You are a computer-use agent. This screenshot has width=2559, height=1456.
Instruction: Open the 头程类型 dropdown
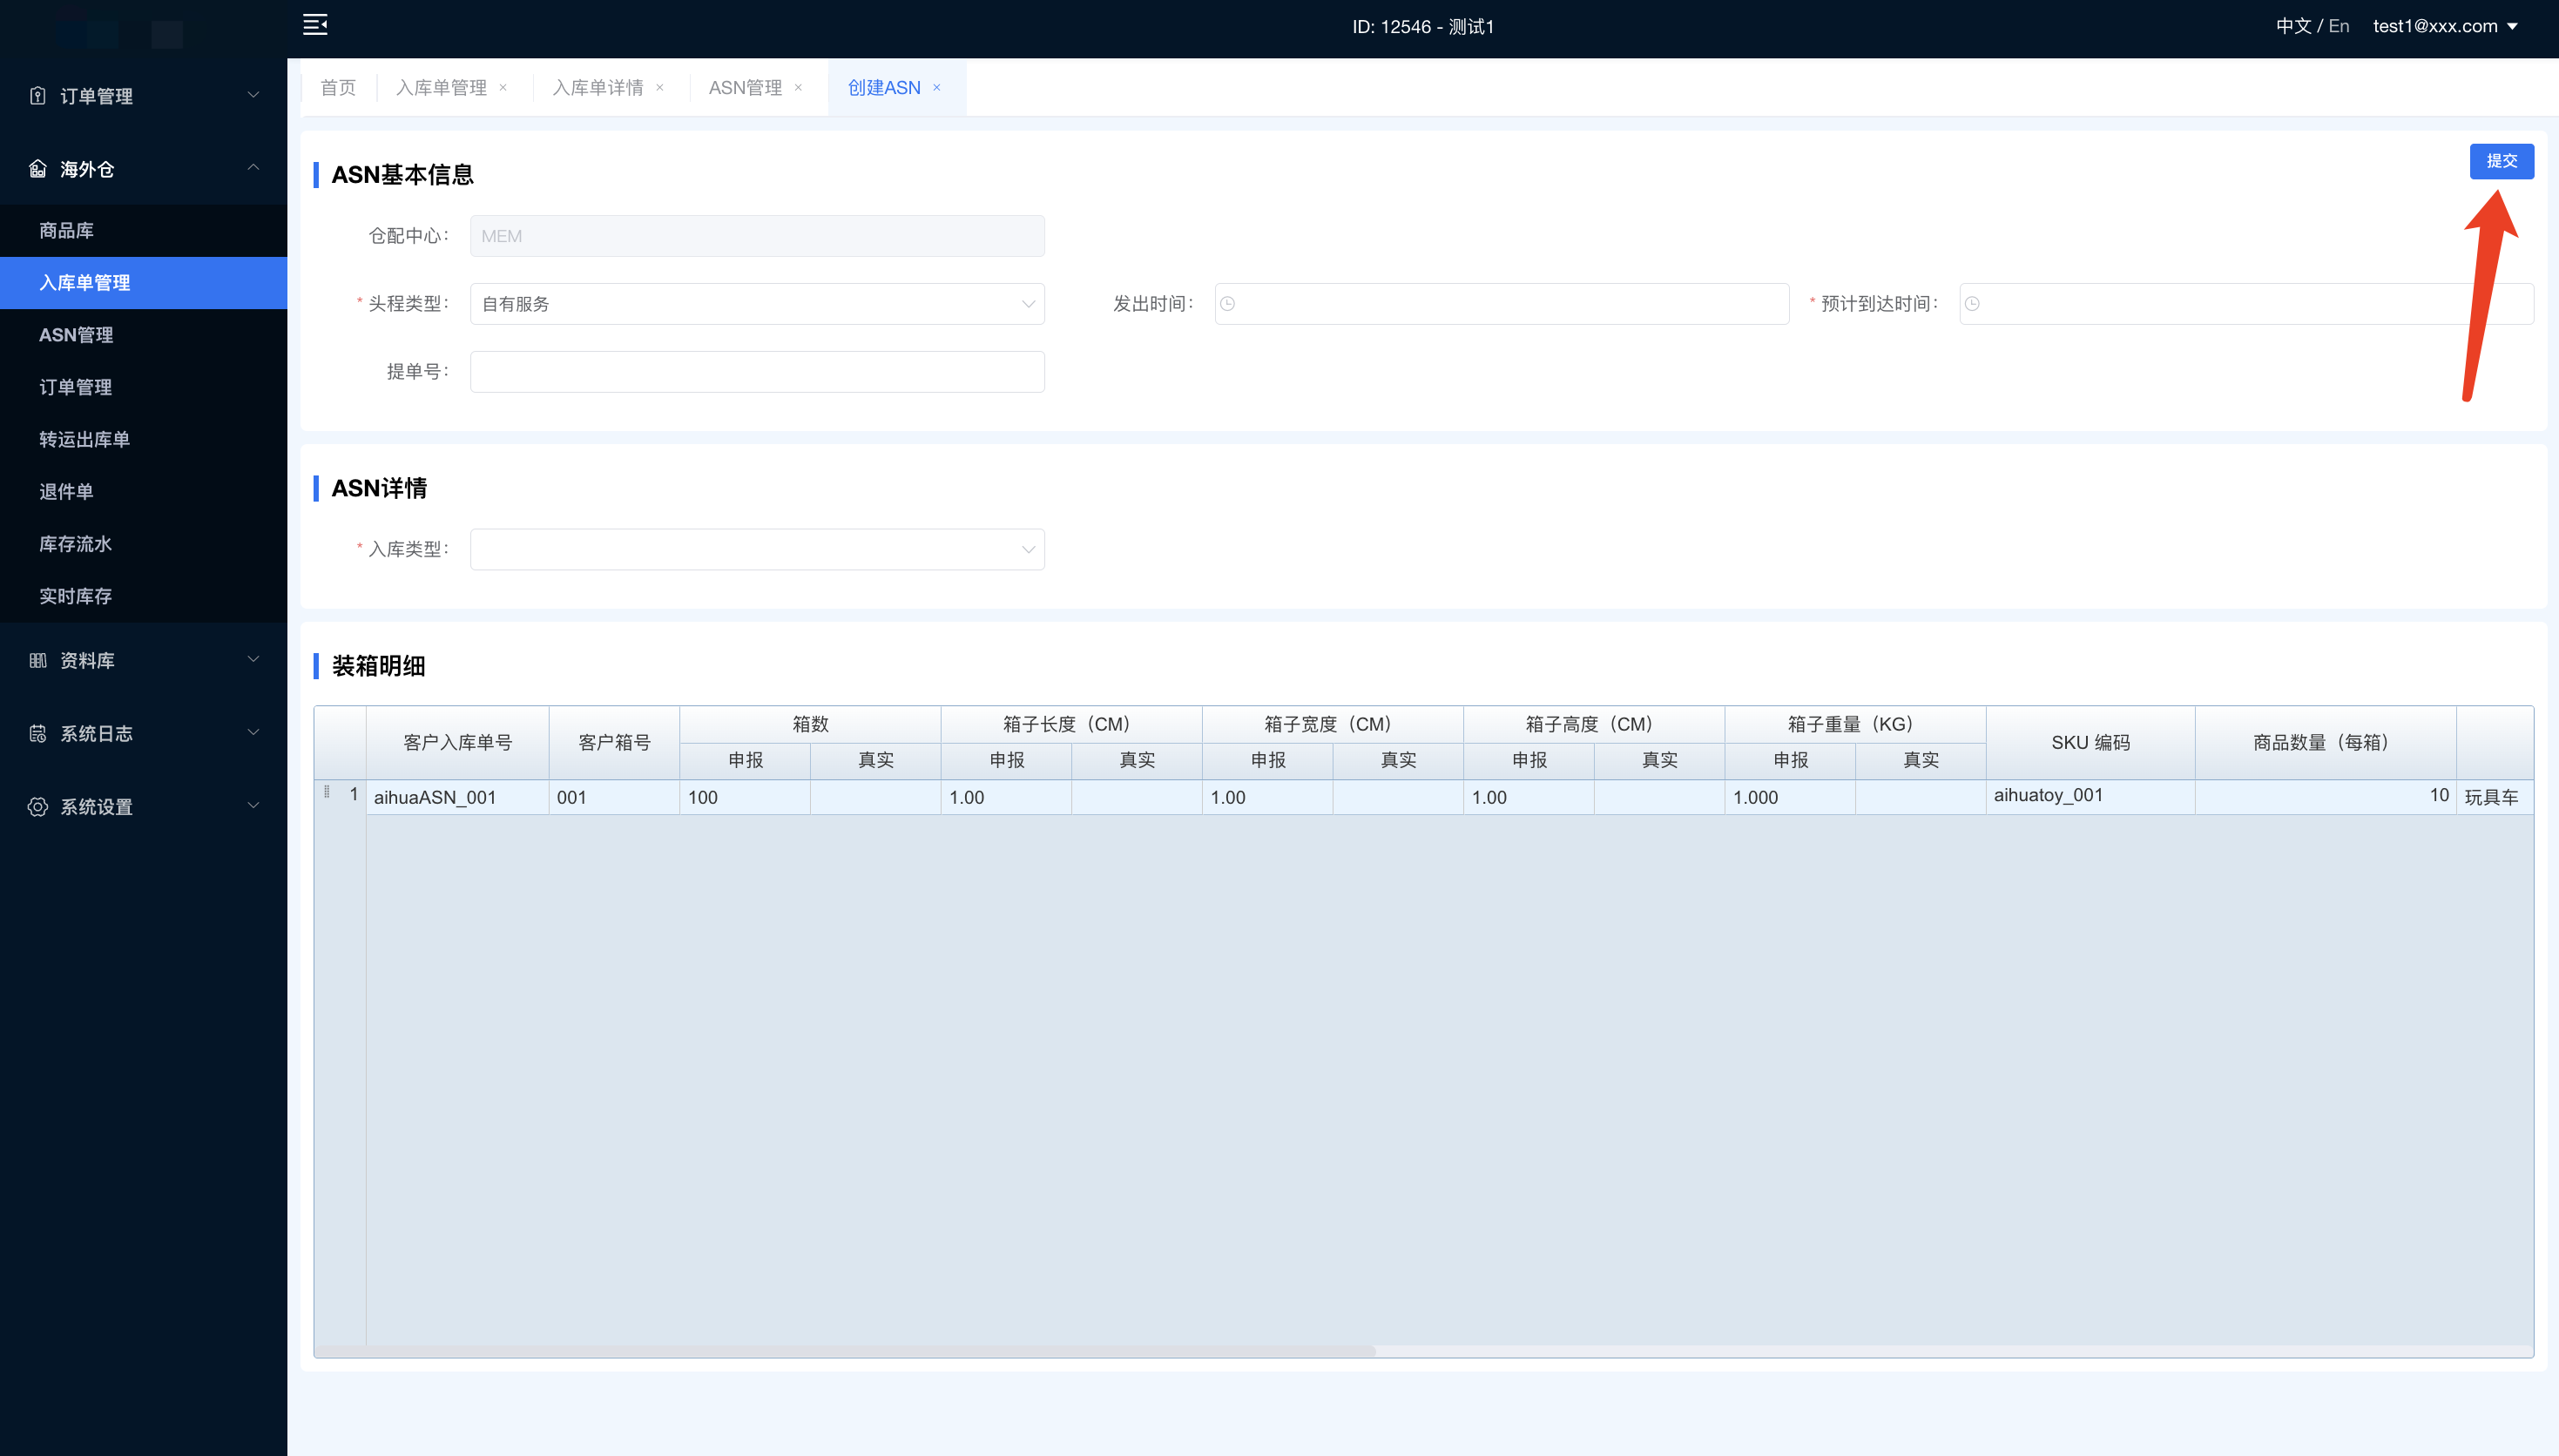pyautogui.click(x=757, y=304)
